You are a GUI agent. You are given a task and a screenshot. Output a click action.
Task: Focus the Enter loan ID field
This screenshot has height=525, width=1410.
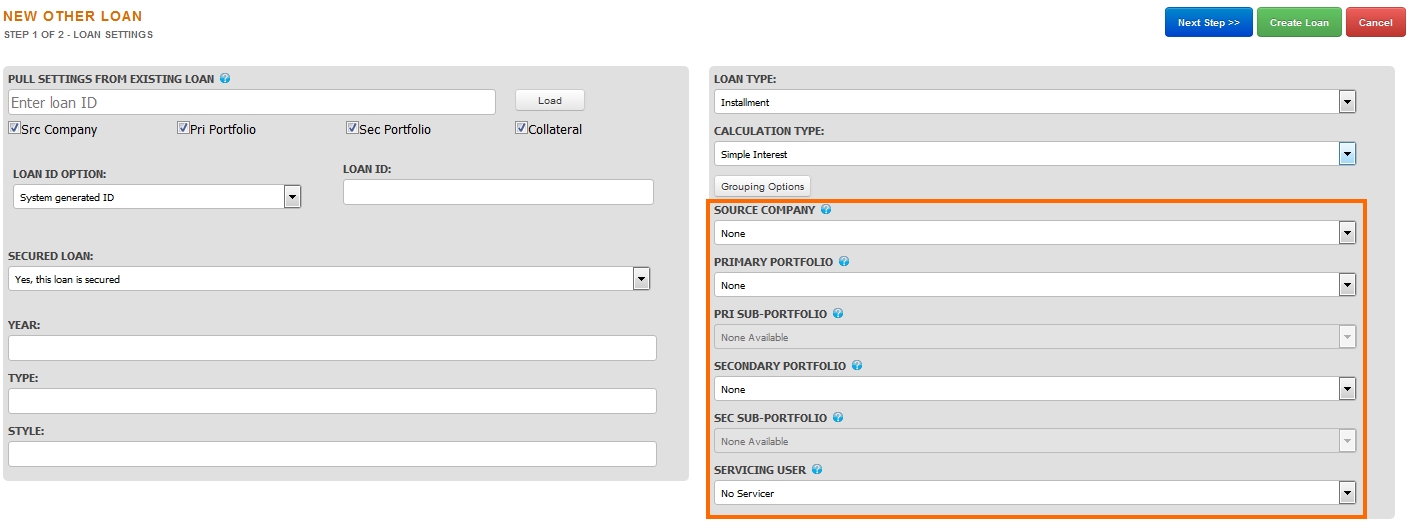252,102
